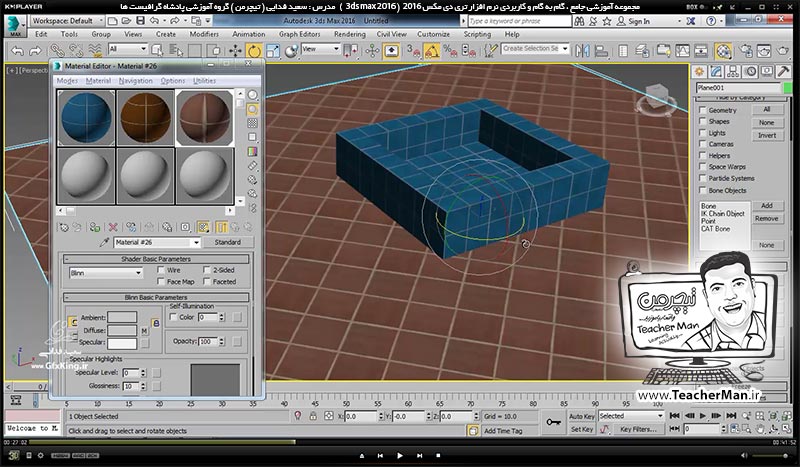This screenshot has width=800, height=467.
Task: Enable the Face Map checkbox
Action: pyautogui.click(x=161, y=282)
